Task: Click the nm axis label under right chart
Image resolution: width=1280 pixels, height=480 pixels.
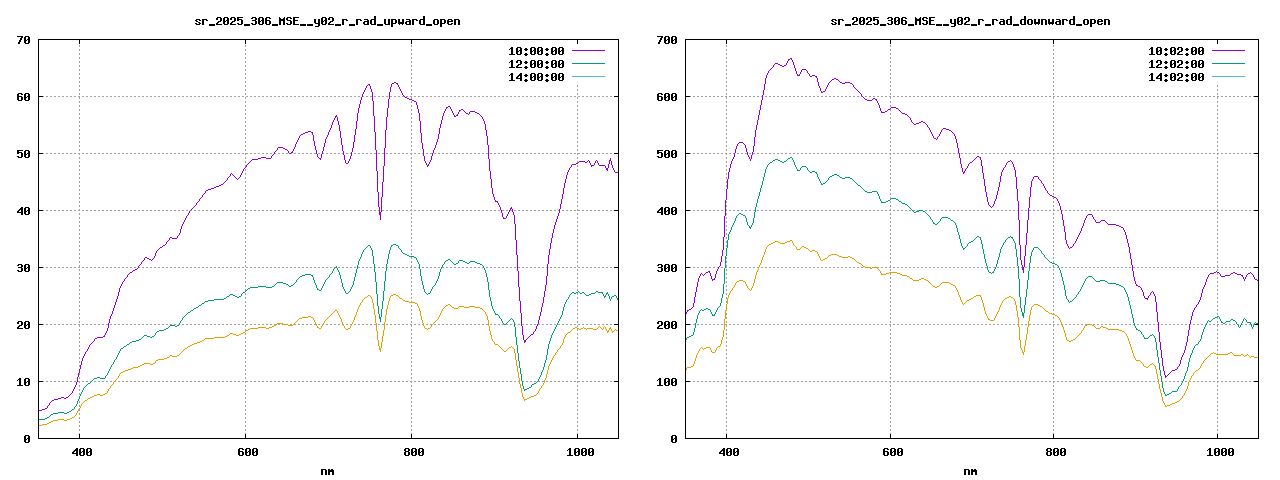Action: [x=970, y=470]
